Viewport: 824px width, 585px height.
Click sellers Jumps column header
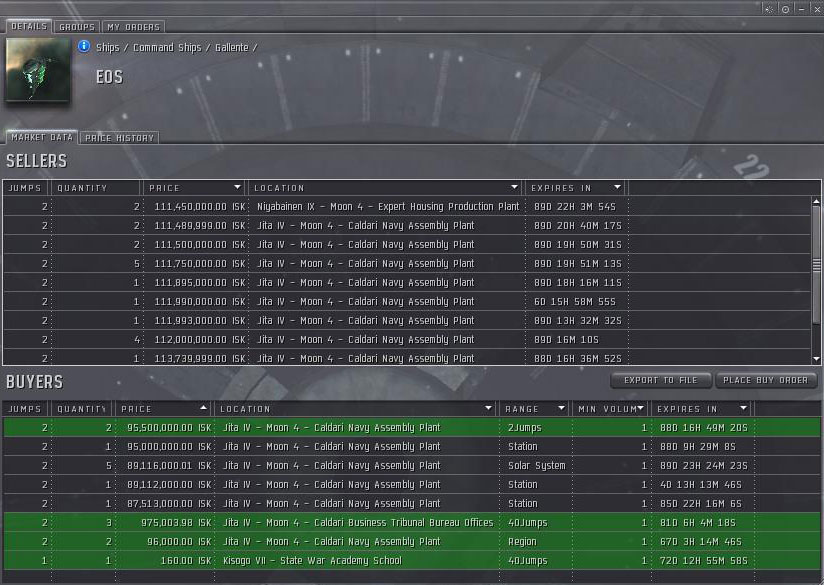pos(25,188)
